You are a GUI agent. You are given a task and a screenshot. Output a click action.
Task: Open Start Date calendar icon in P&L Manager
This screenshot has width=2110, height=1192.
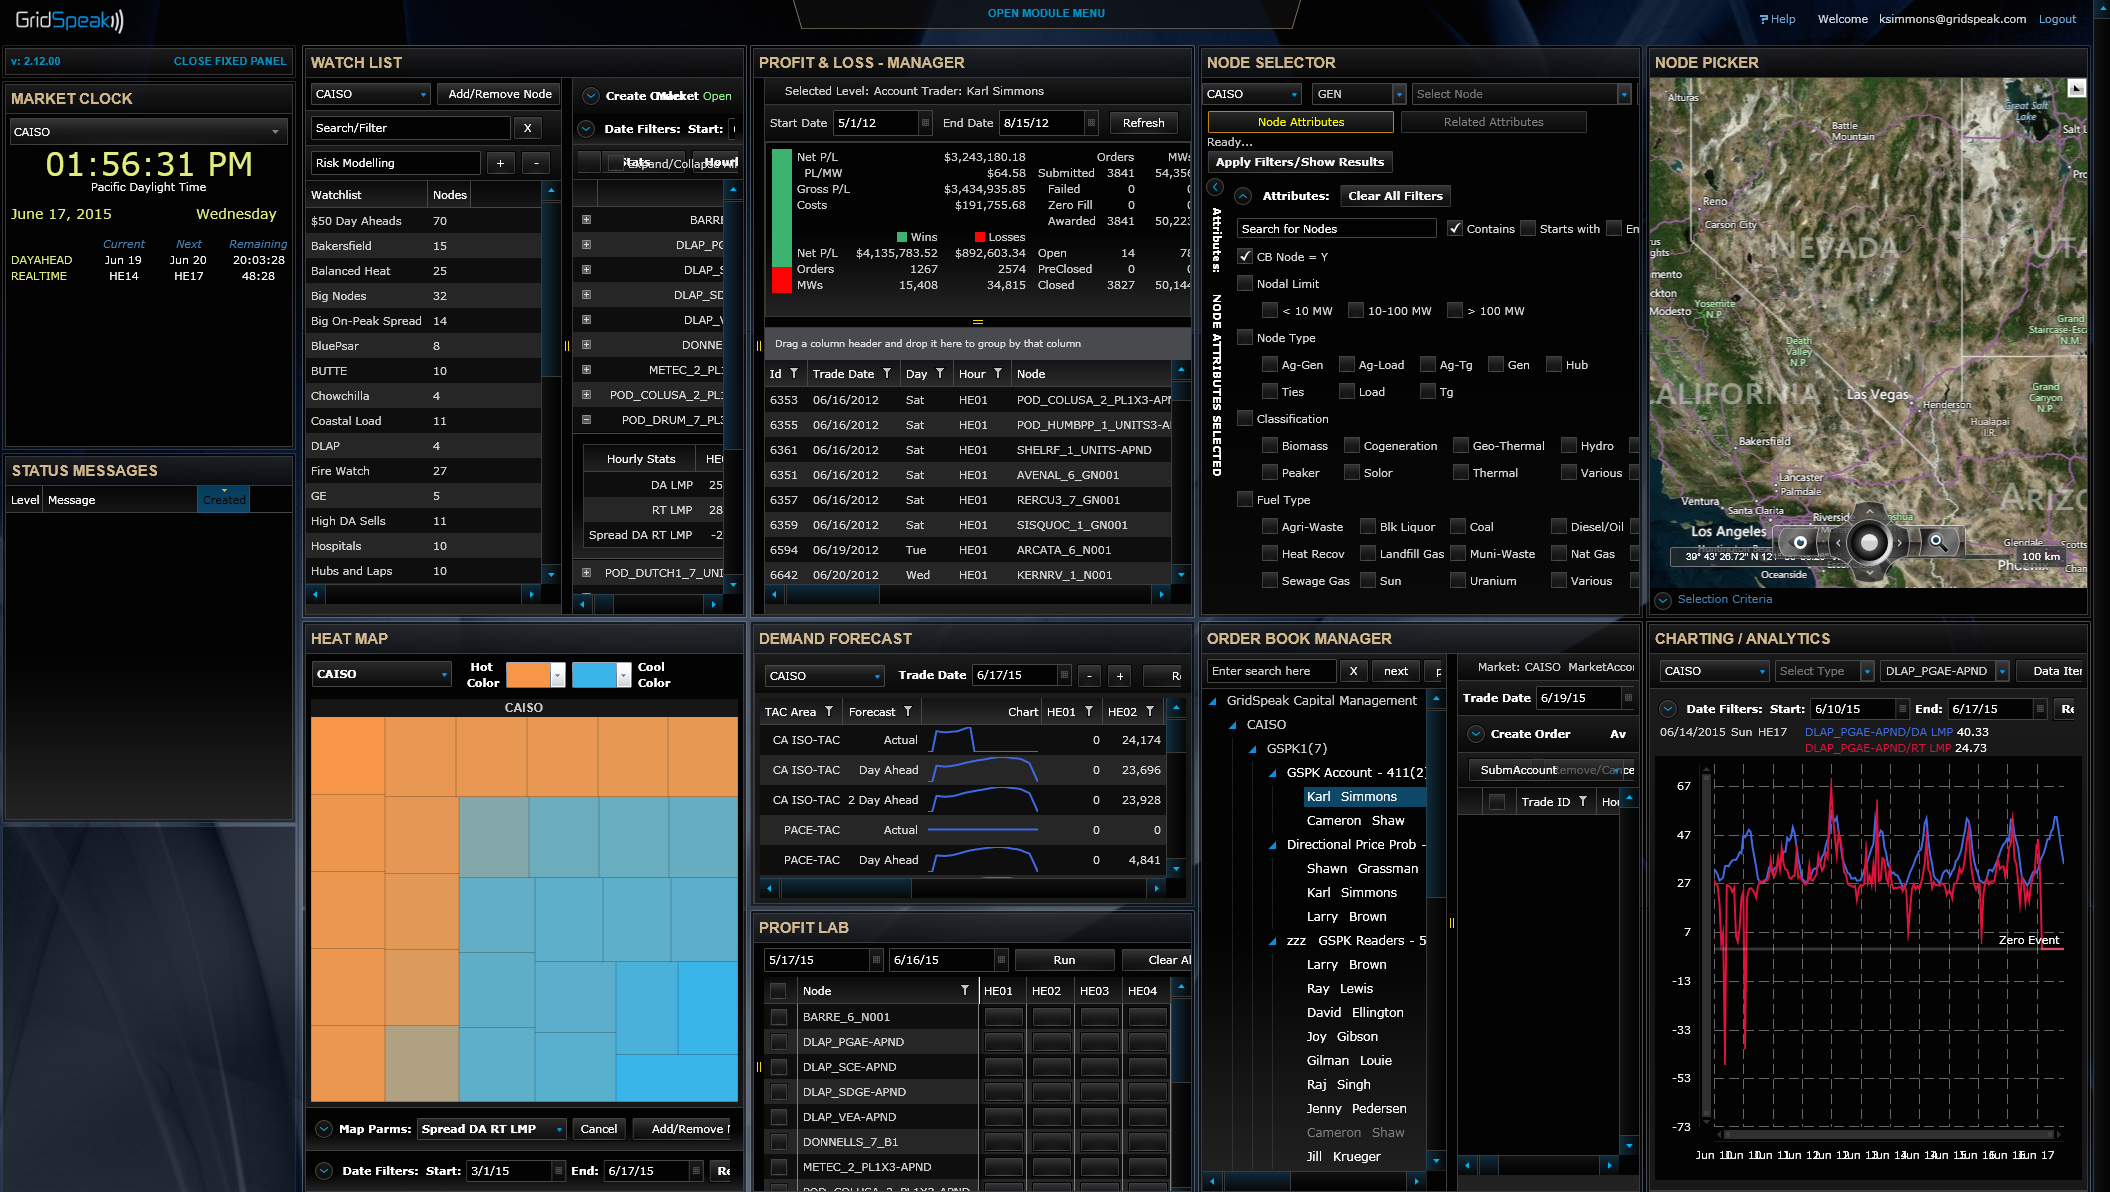tap(925, 123)
